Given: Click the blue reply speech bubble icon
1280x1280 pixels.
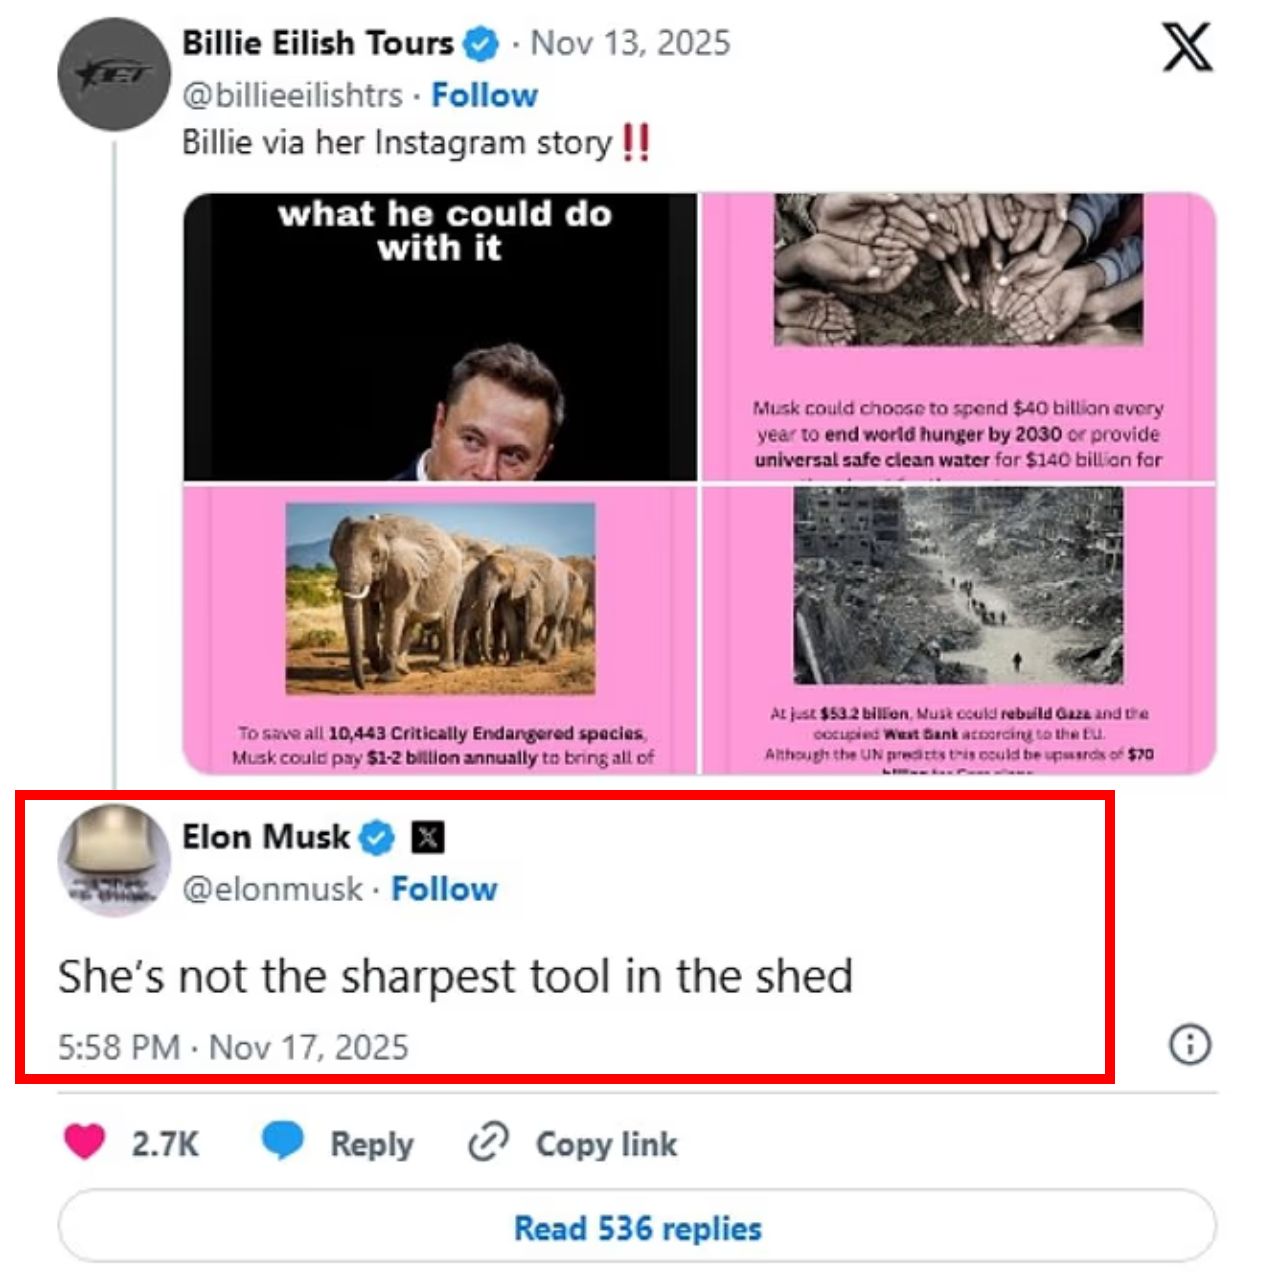Looking at the screenshot, I should (283, 1141).
